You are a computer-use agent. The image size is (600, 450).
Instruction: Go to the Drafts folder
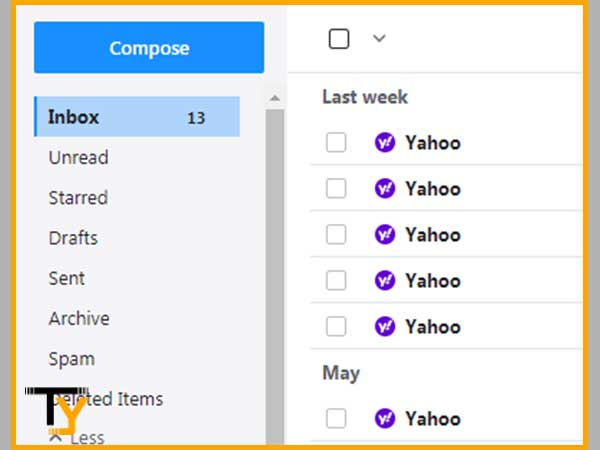(x=73, y=238)
